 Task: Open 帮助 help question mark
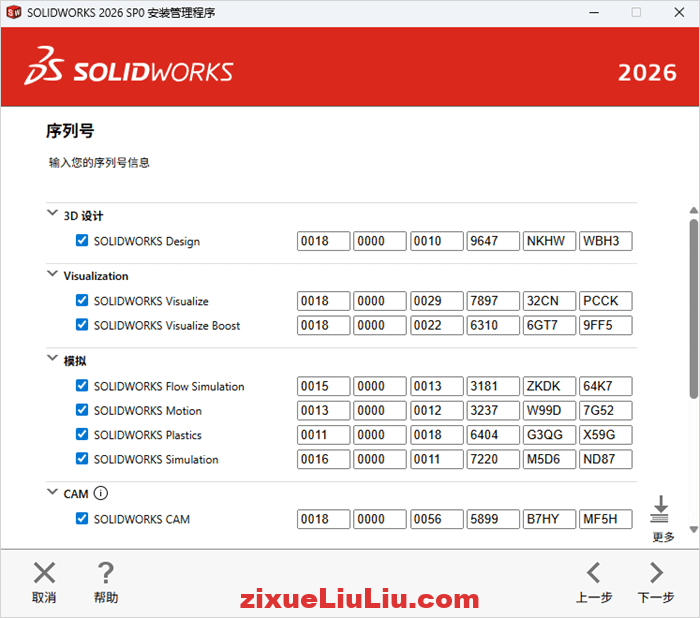click(x=106, y=573)
